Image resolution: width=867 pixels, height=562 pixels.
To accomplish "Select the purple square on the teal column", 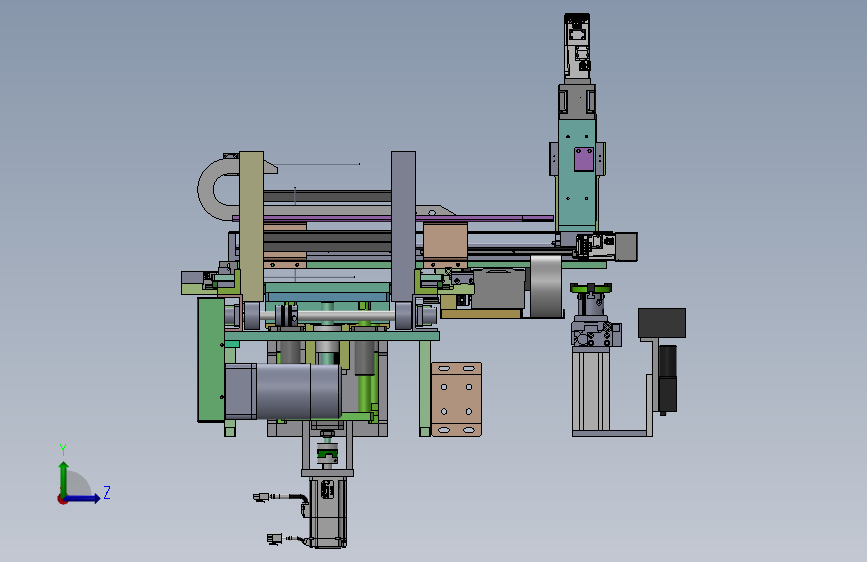I will click(x=583, y=159).
